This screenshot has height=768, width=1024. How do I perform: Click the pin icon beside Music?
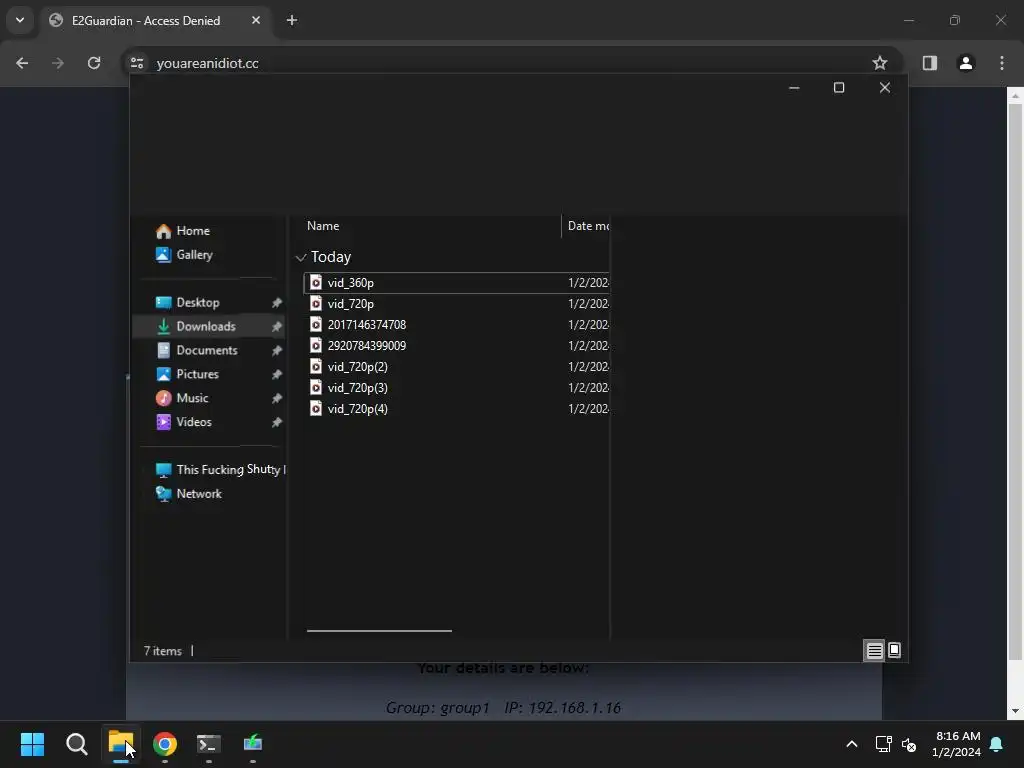tap(277, 398)
